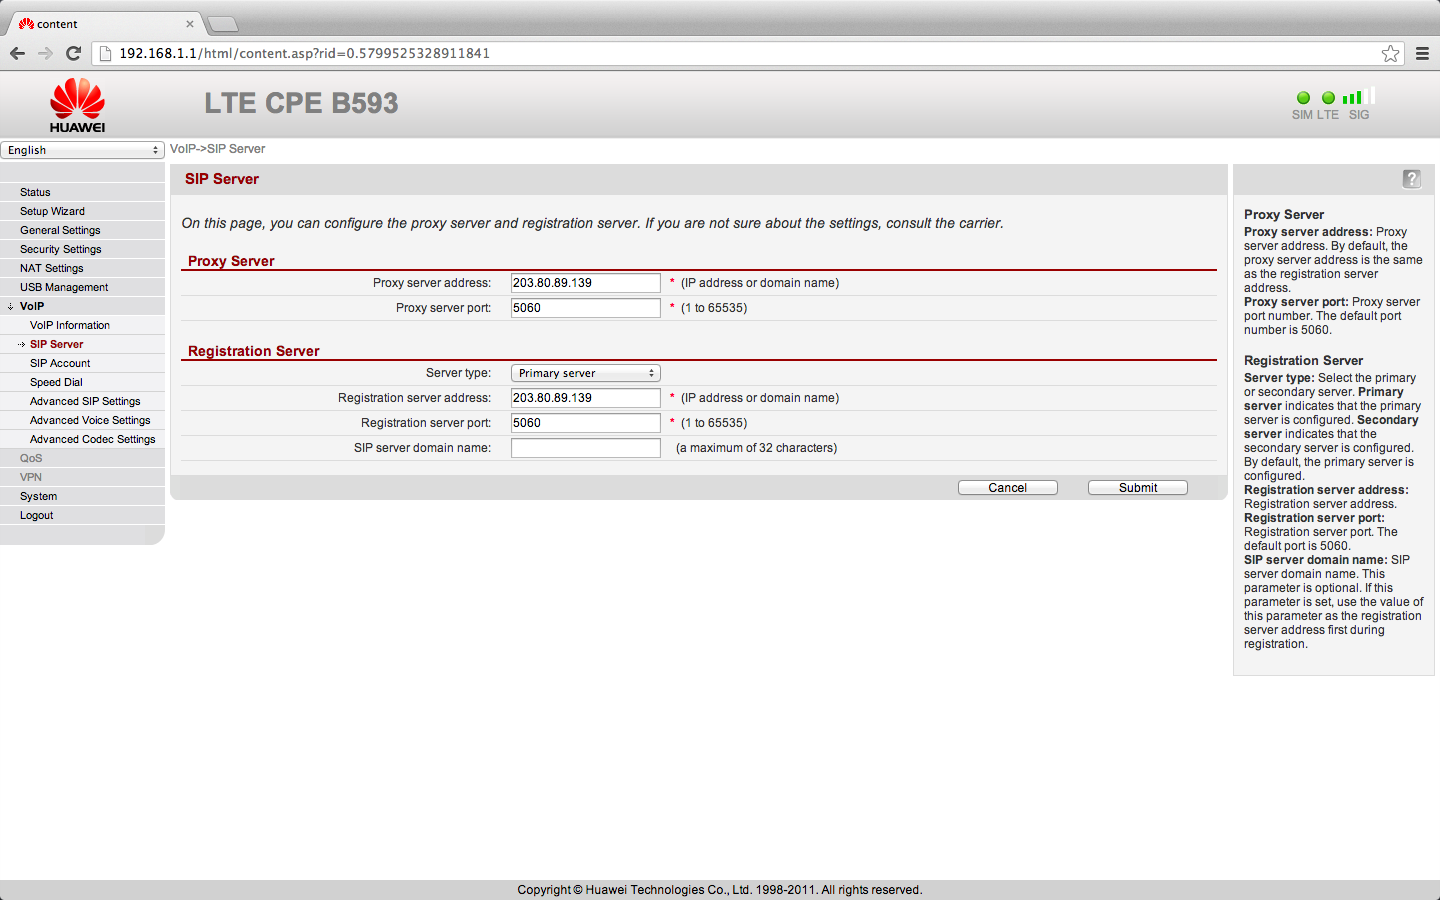Open the help question mark icon
The width and height of the screenshot is (1440, 900).
point(1411,179)
